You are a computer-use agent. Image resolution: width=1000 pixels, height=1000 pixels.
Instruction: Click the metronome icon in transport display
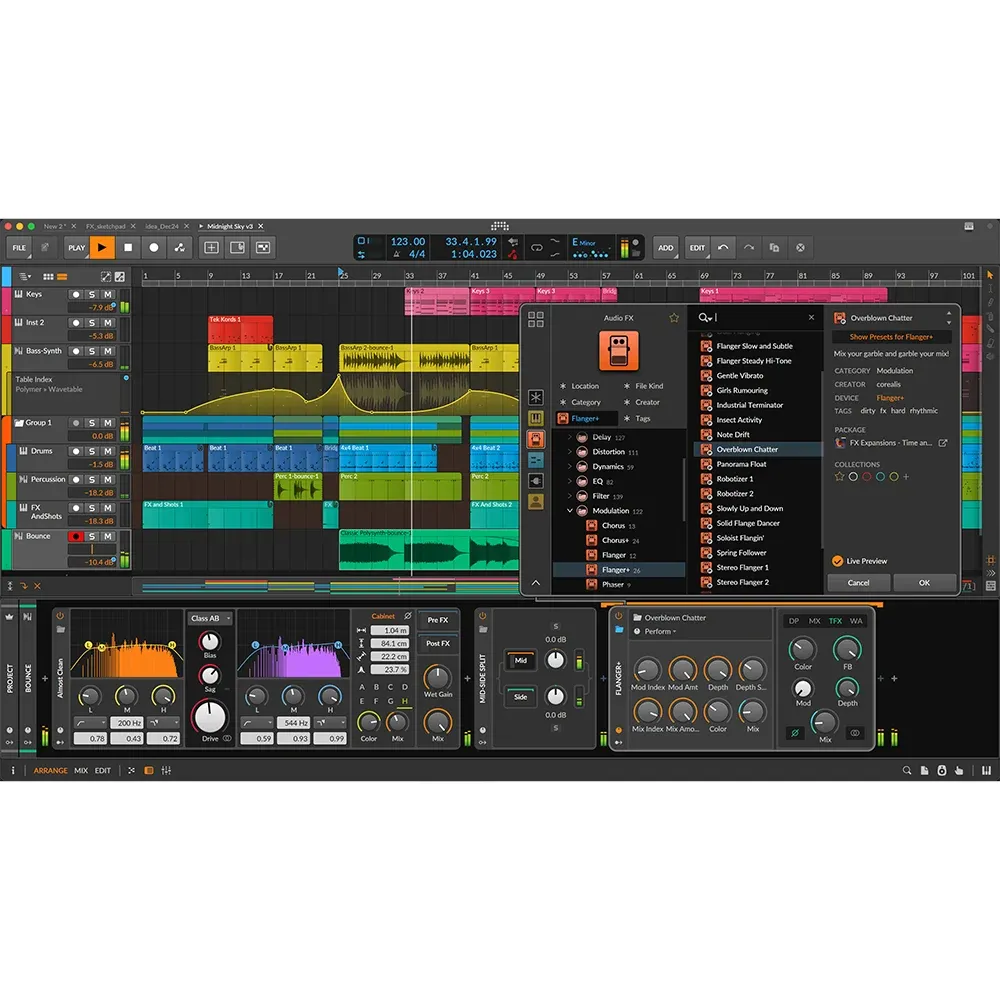click(397, 254)
